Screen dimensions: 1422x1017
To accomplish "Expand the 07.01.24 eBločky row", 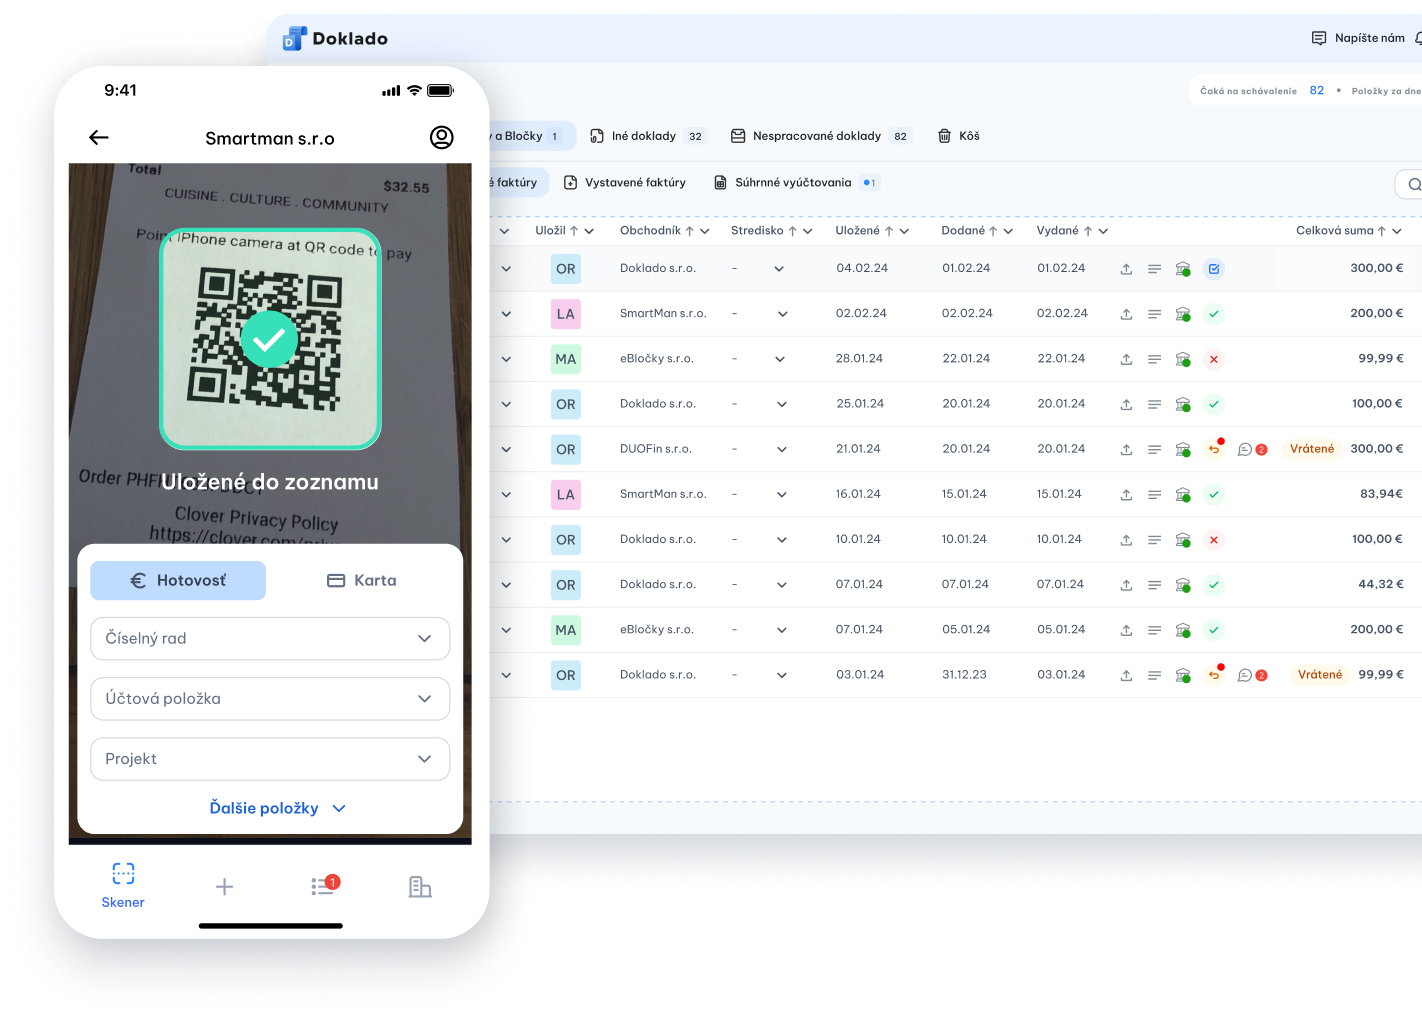I will [x=506, y=630].
